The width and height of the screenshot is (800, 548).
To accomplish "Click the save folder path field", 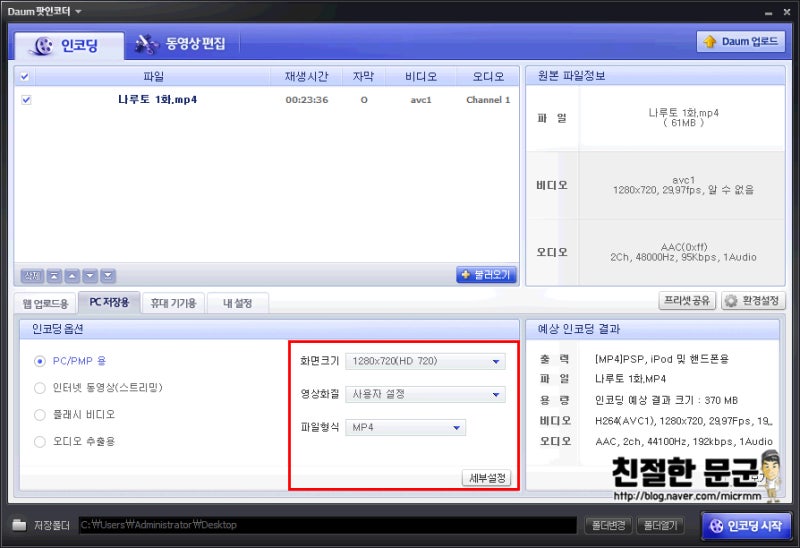I will tap(328, 525).
